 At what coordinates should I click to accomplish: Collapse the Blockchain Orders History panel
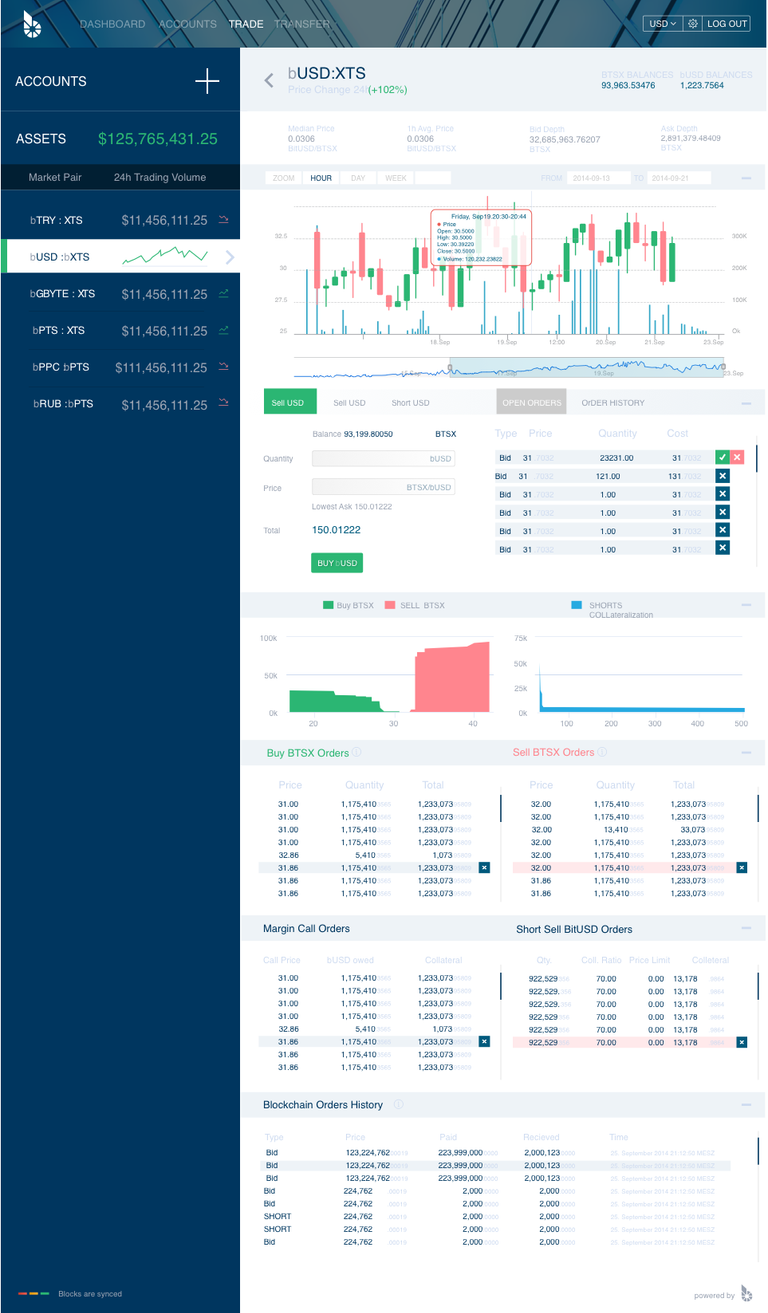point(747,1104)
